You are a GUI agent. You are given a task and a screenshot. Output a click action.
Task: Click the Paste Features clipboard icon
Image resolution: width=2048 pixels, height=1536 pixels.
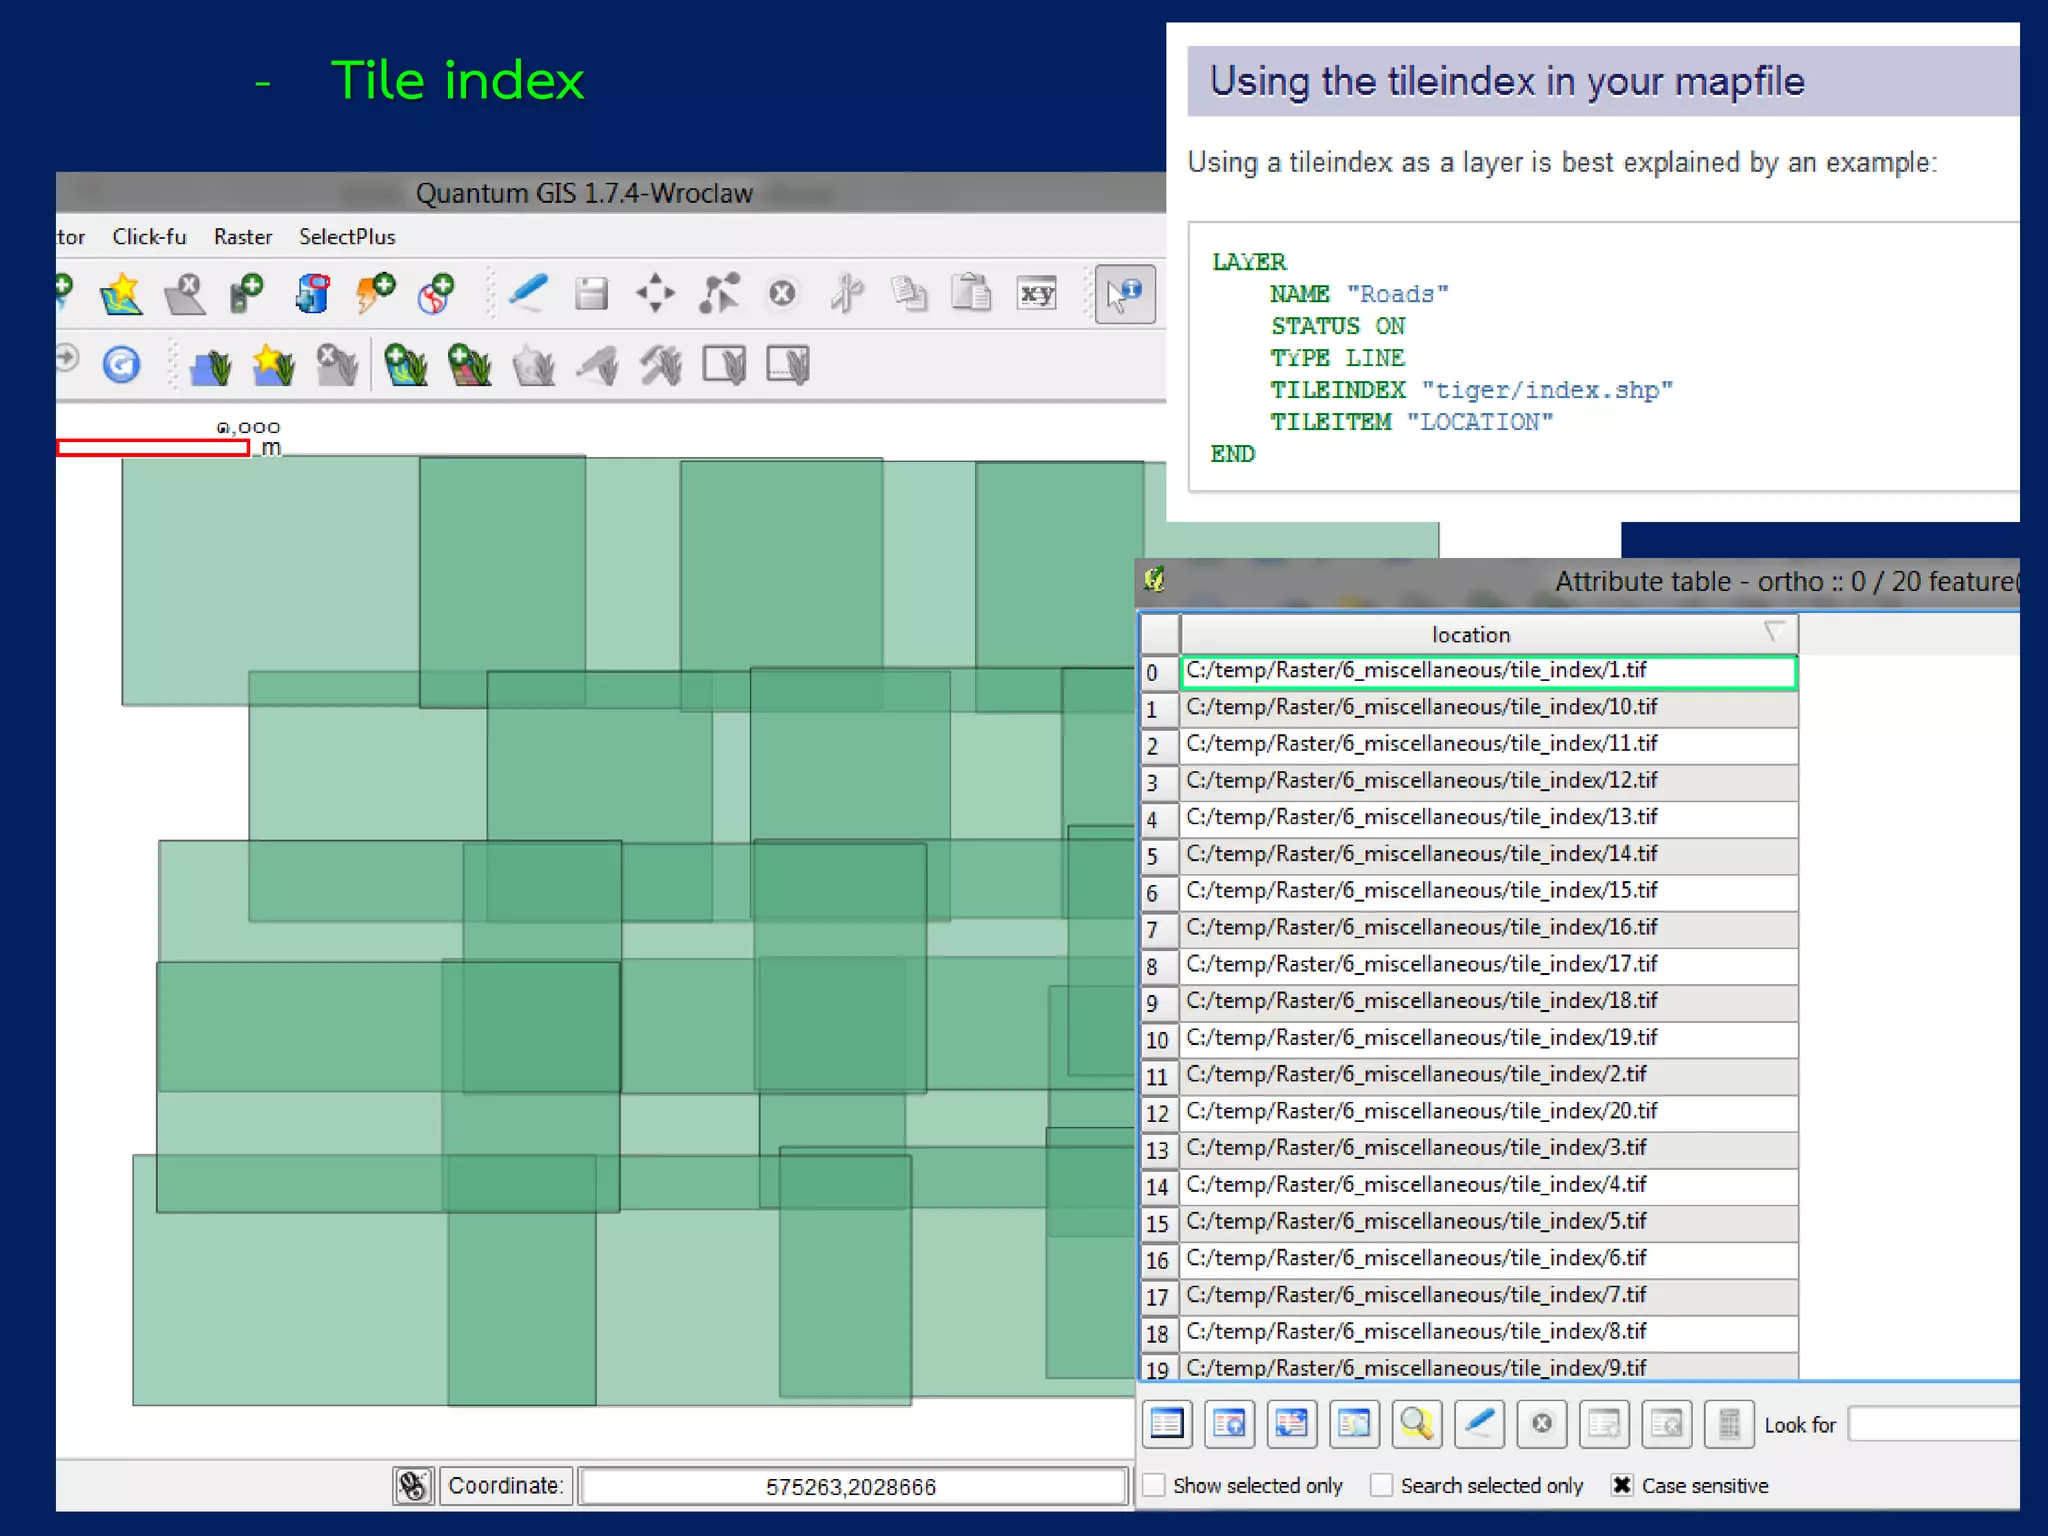971,294
